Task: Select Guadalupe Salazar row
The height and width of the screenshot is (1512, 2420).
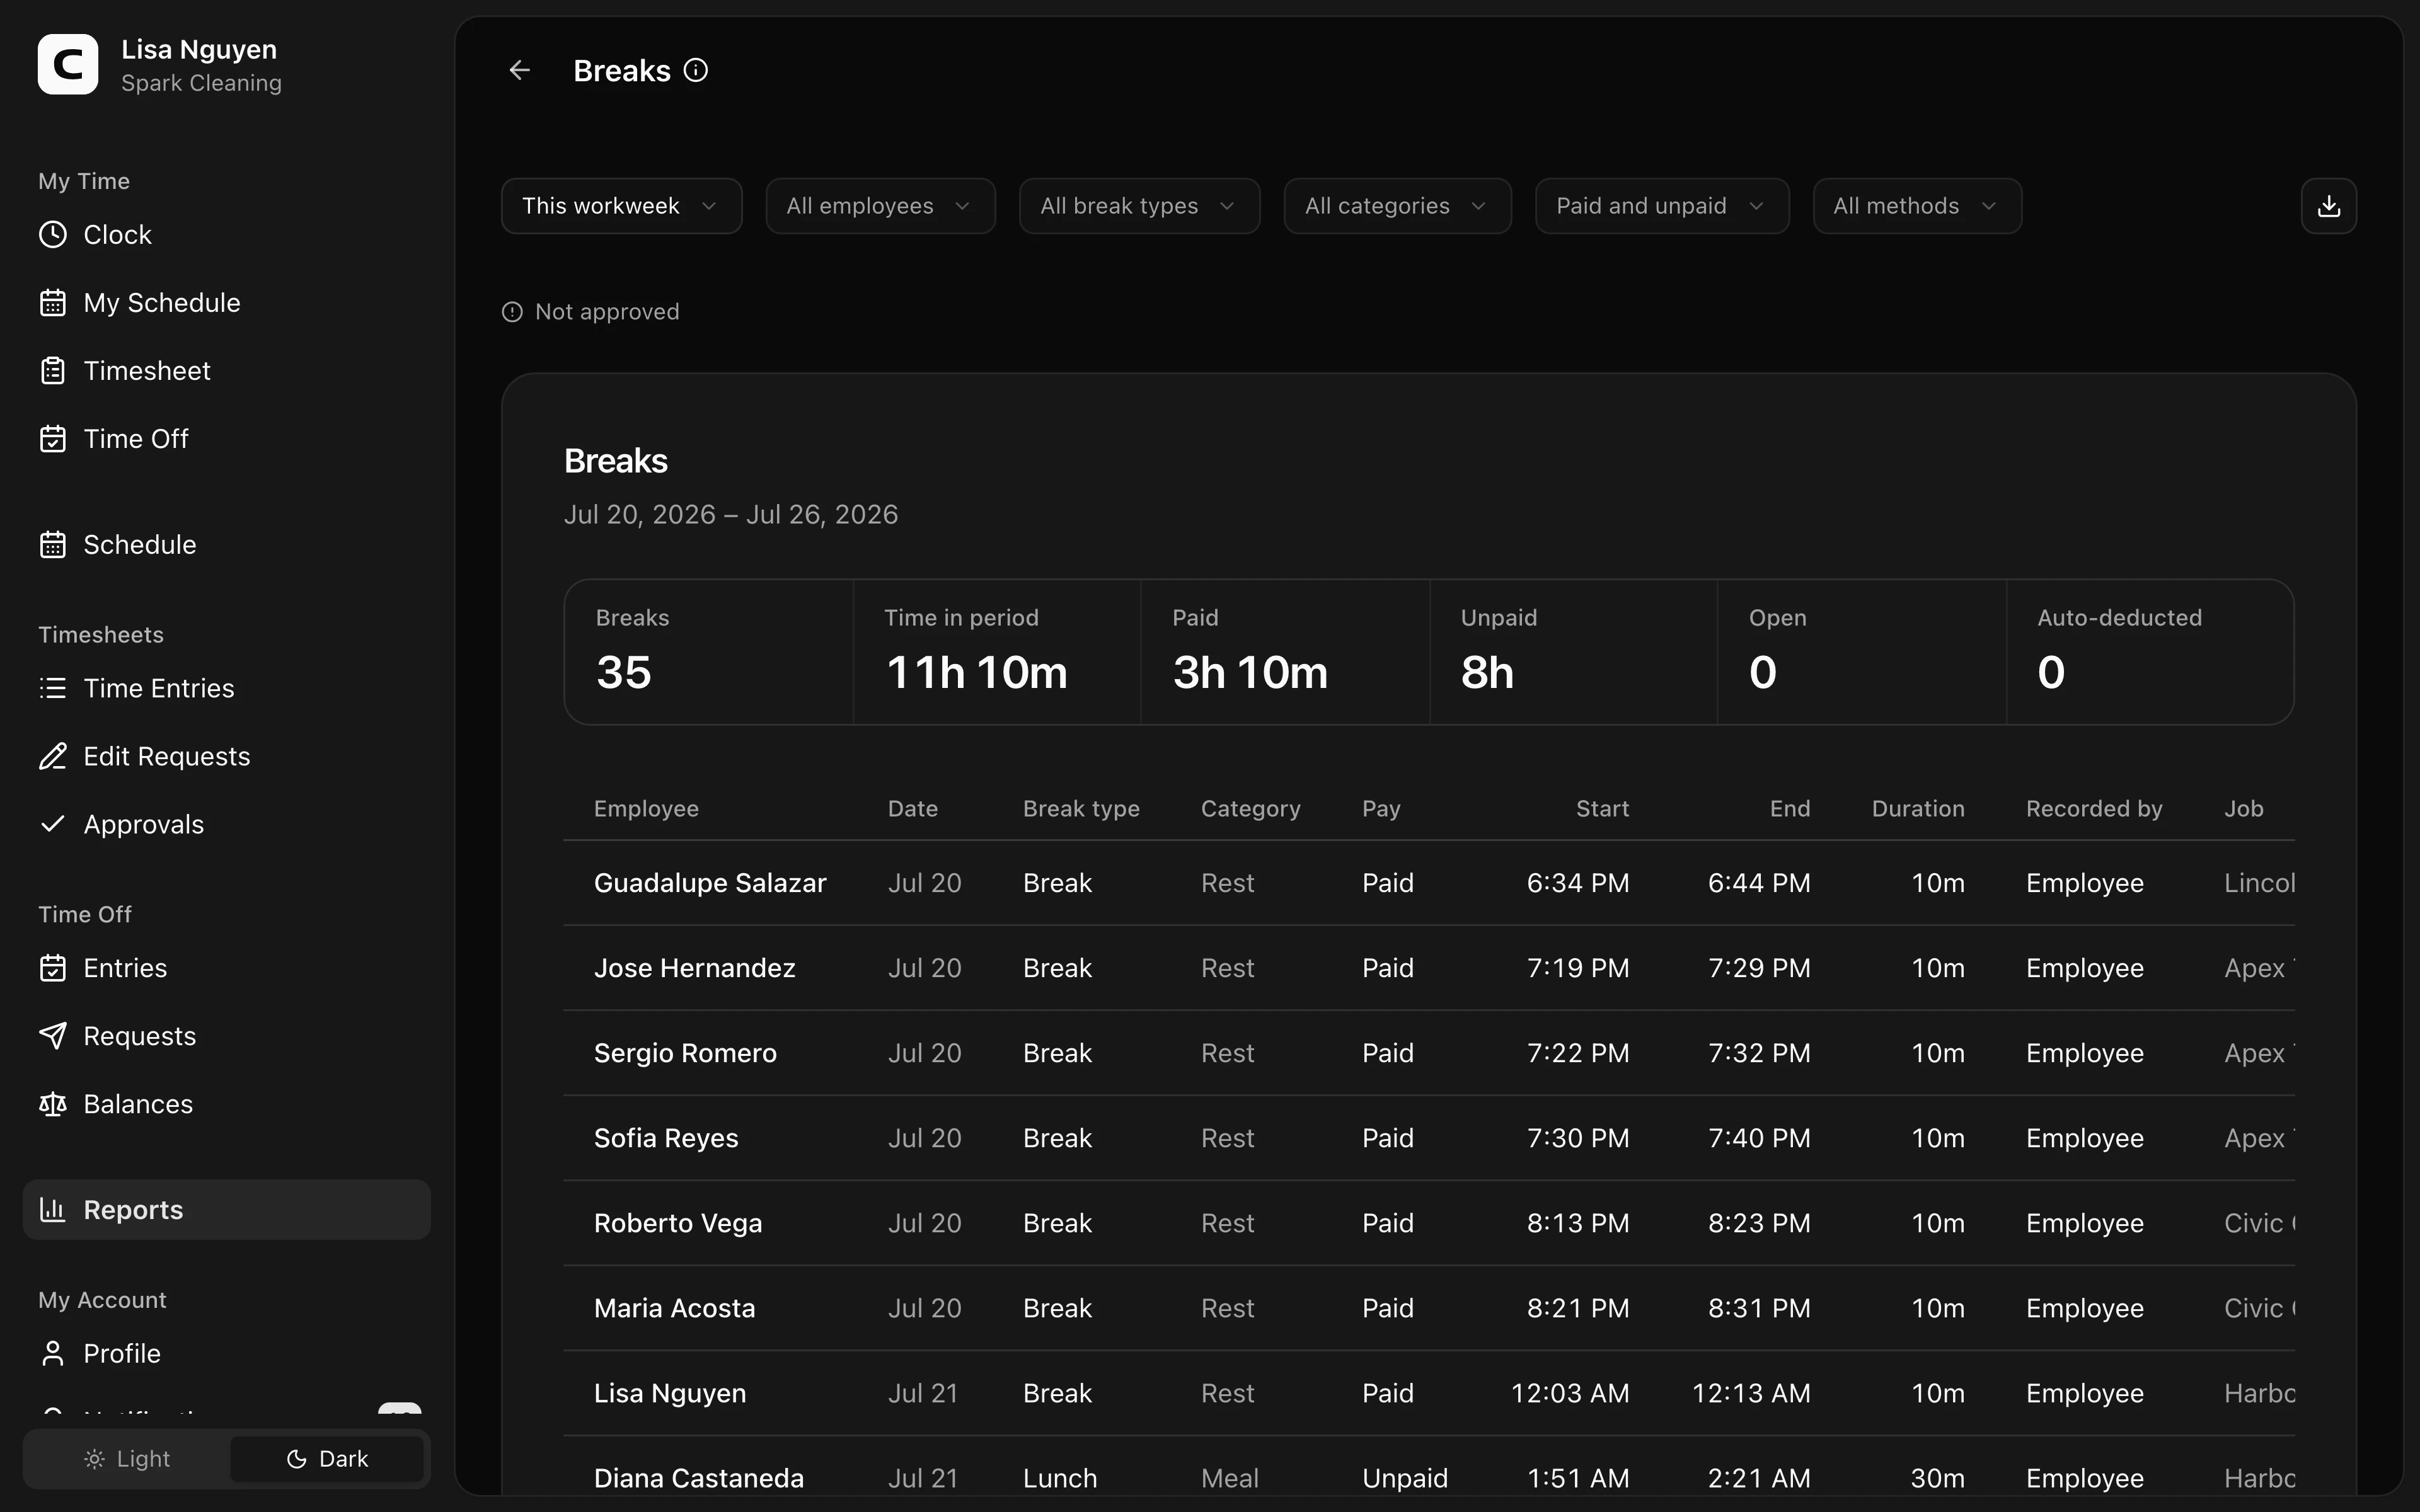Action: point(1429,883)
